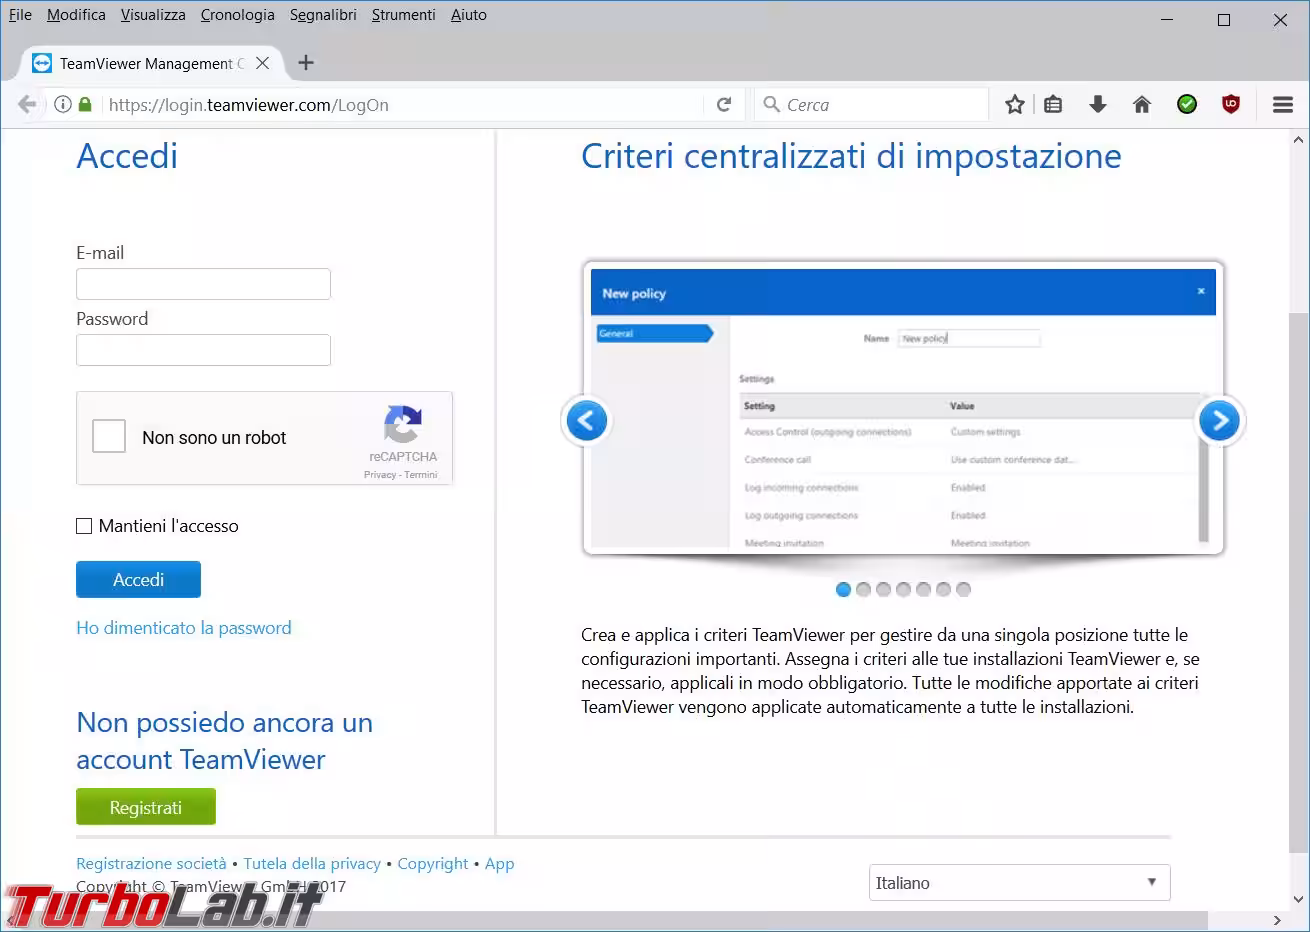This screenshot has height=932, width=1310.
Task: Go to home page via house icon
Action: click(1142, 104)
